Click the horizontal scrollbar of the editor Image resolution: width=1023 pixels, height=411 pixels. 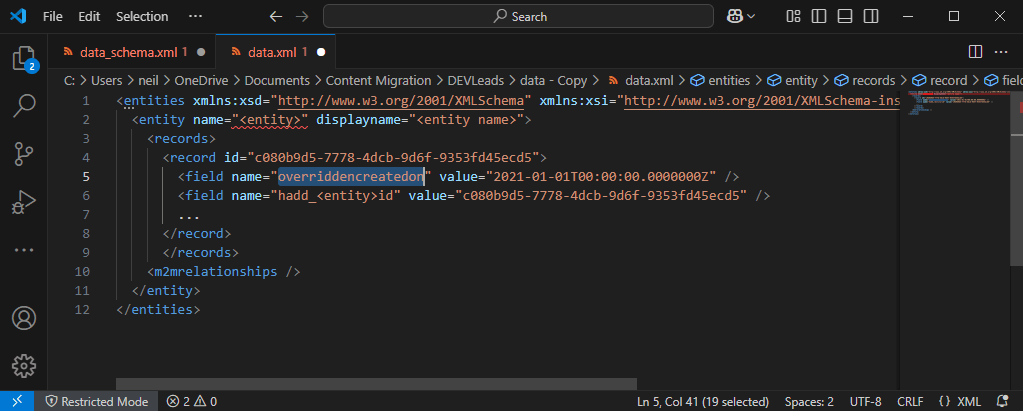tap(376, 383)
